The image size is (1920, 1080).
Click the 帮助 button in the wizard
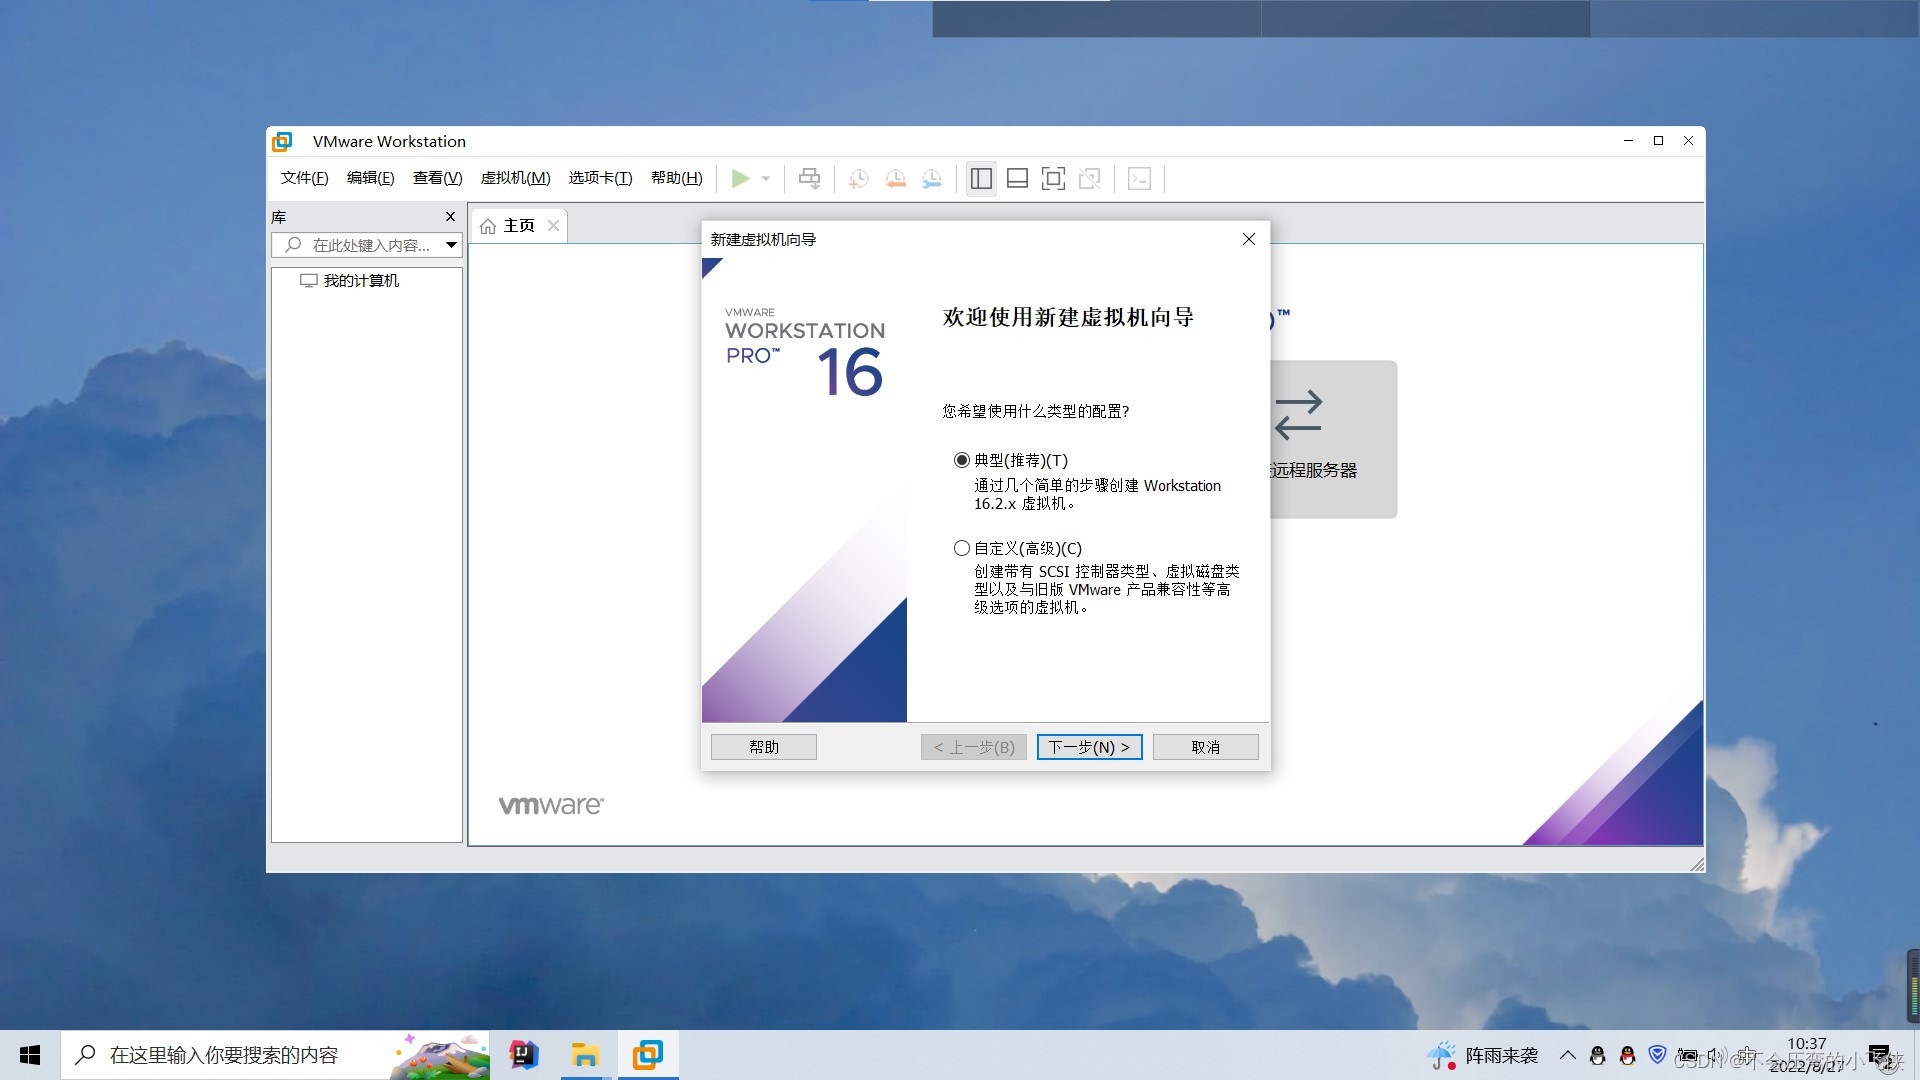click(764, 747)
